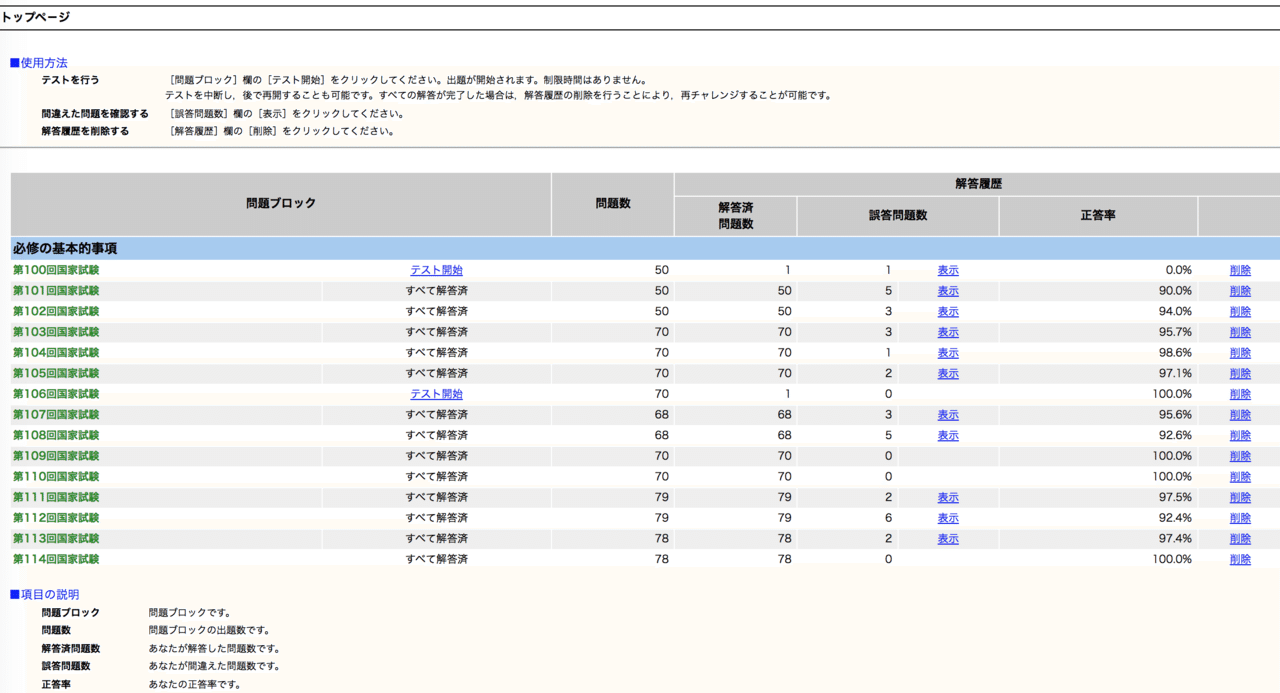Image resolution: width=1280 pixels, height=693 pixels.
Task: Click the 解答済問題数 column header
Action: point(736,215)
